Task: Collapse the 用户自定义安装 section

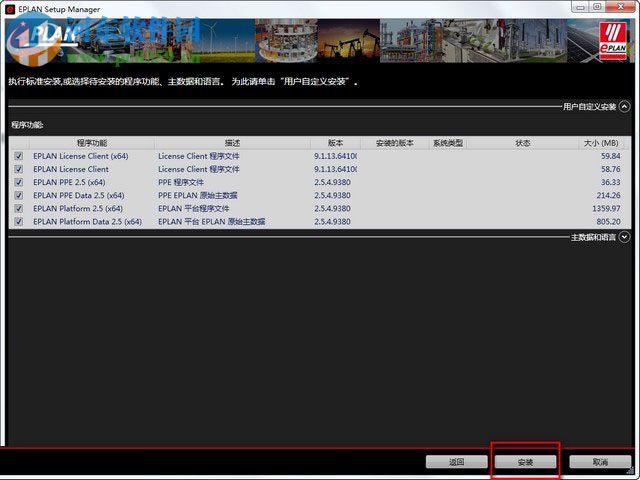Action: pos(624,107)
